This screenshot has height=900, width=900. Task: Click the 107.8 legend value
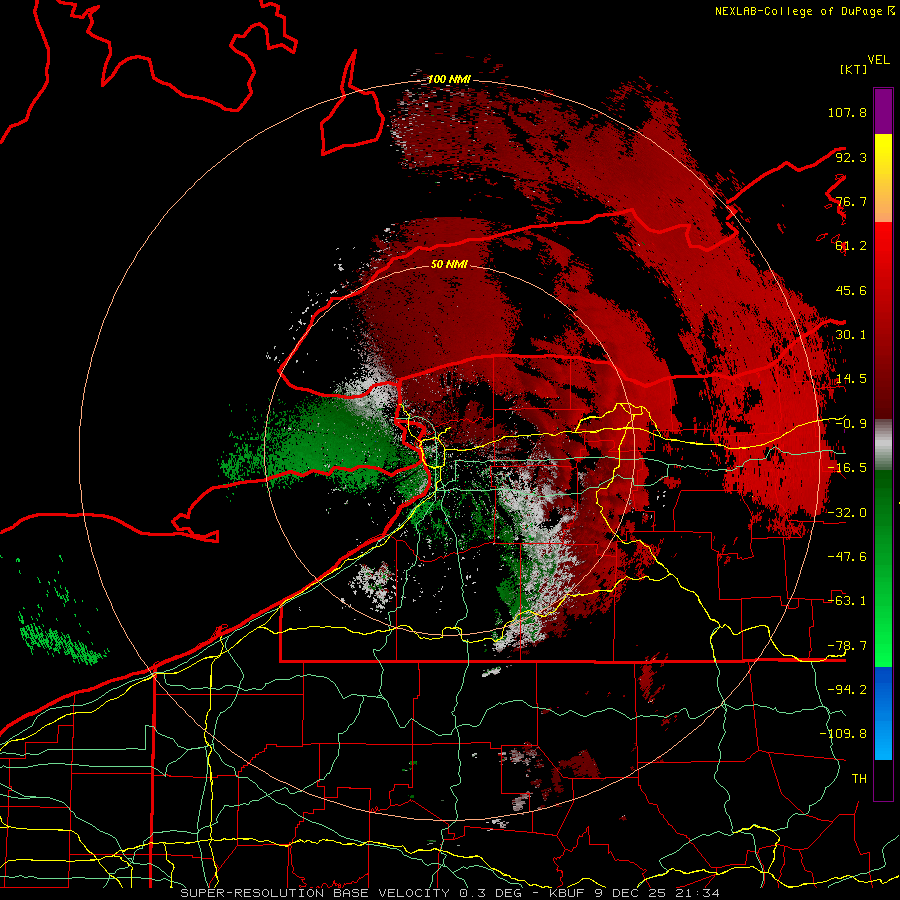coord(847,112)
